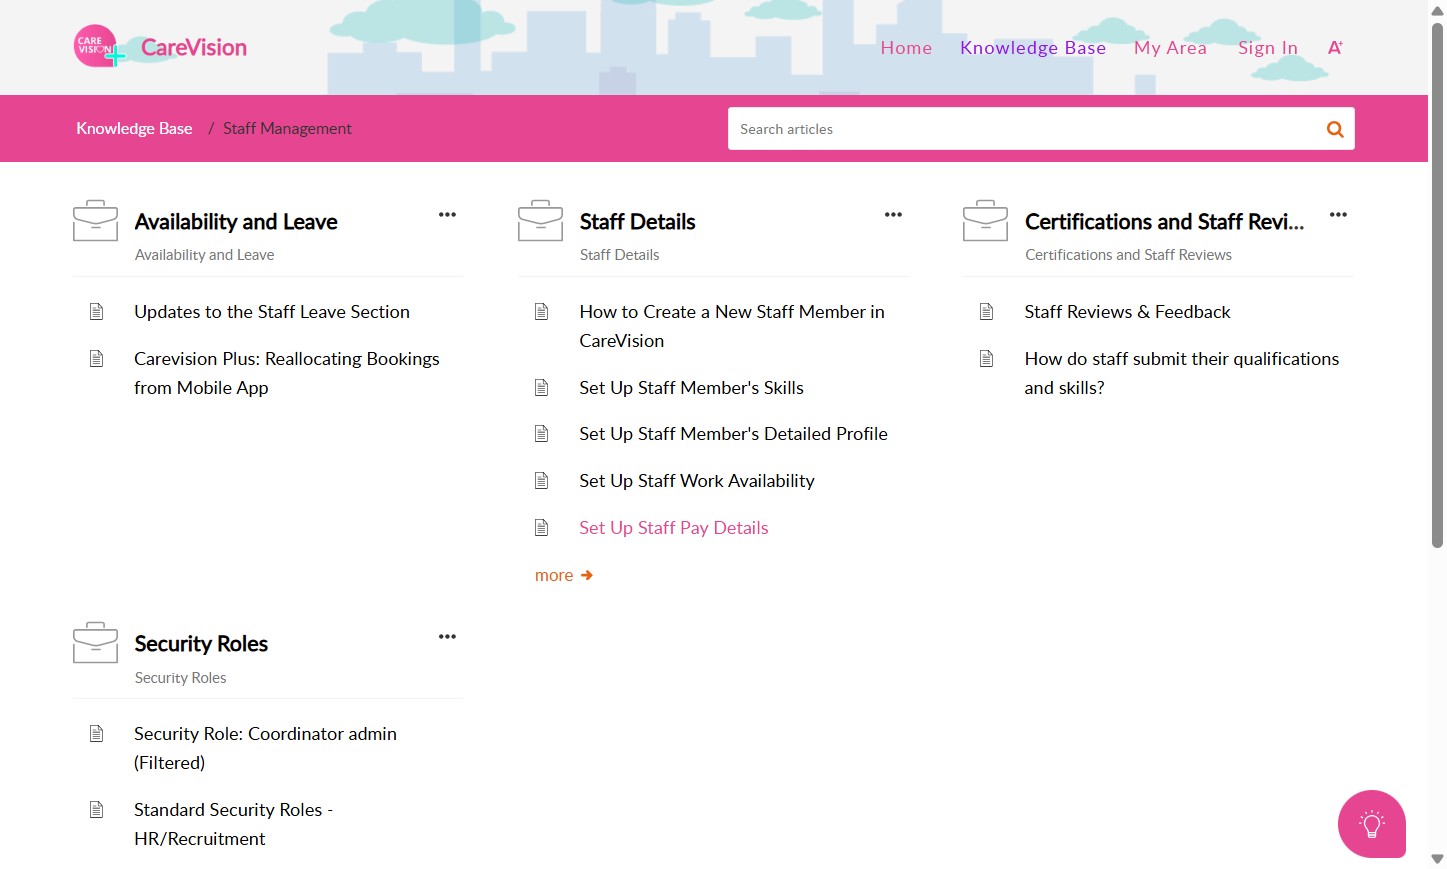The width and height of the screenshot is (1447, 869).
Task: Click the Sign In link
Action: 1267,48
